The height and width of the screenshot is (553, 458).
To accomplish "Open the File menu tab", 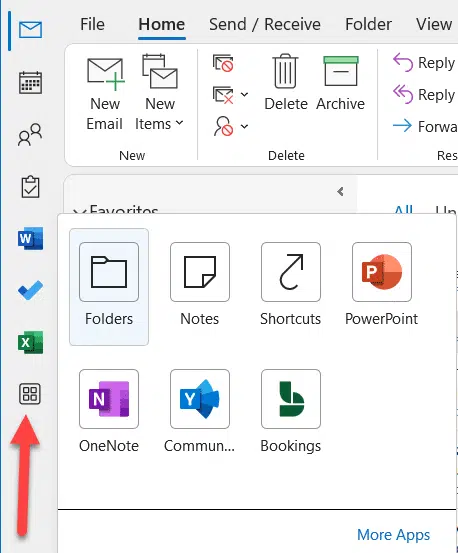I will pyautogui.click(x=92, y=24).
